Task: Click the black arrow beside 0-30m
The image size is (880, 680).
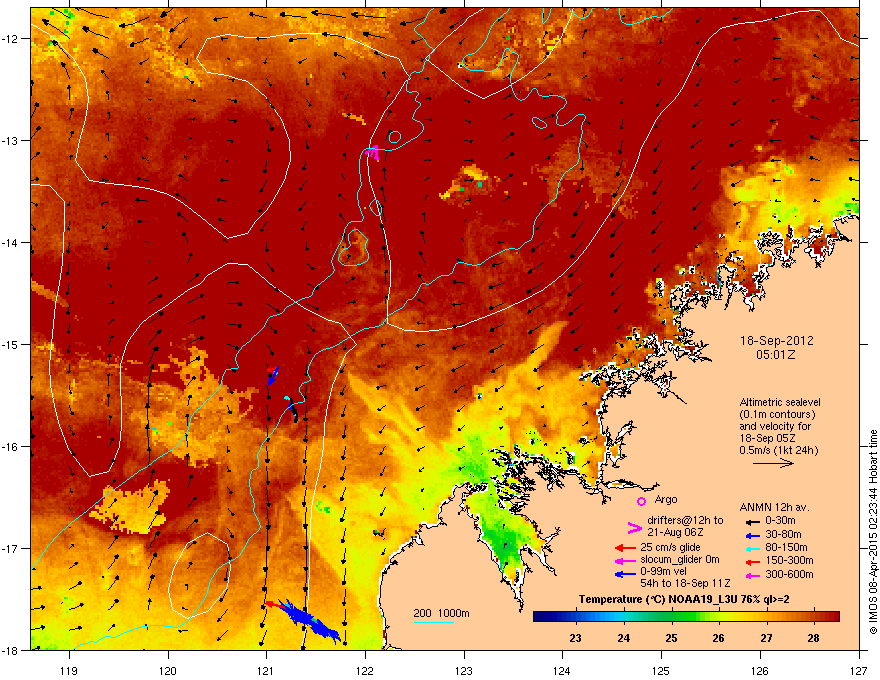Action: click(x=751, y=521)
